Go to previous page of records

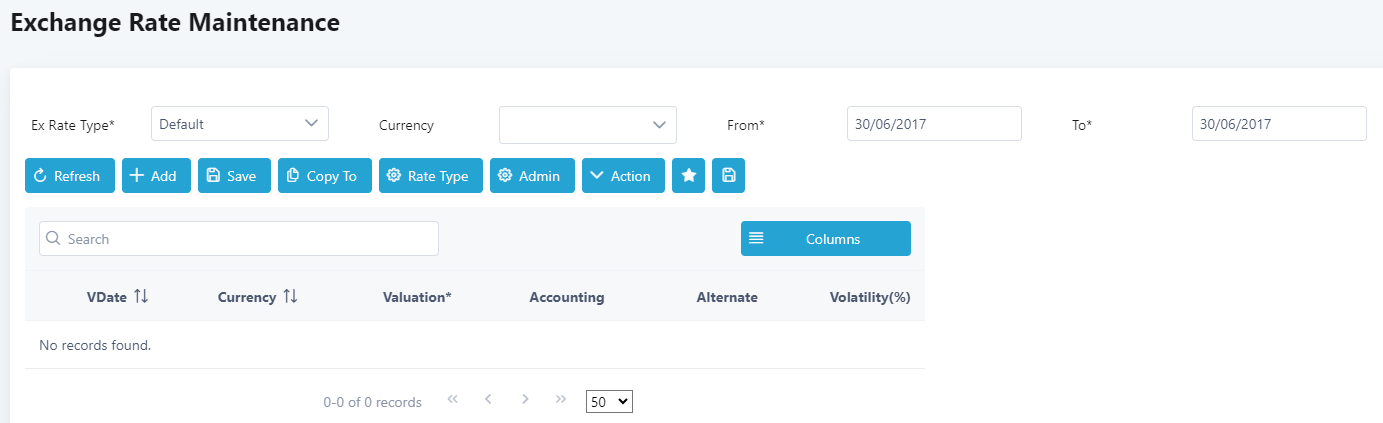click(x=488, y=400)
